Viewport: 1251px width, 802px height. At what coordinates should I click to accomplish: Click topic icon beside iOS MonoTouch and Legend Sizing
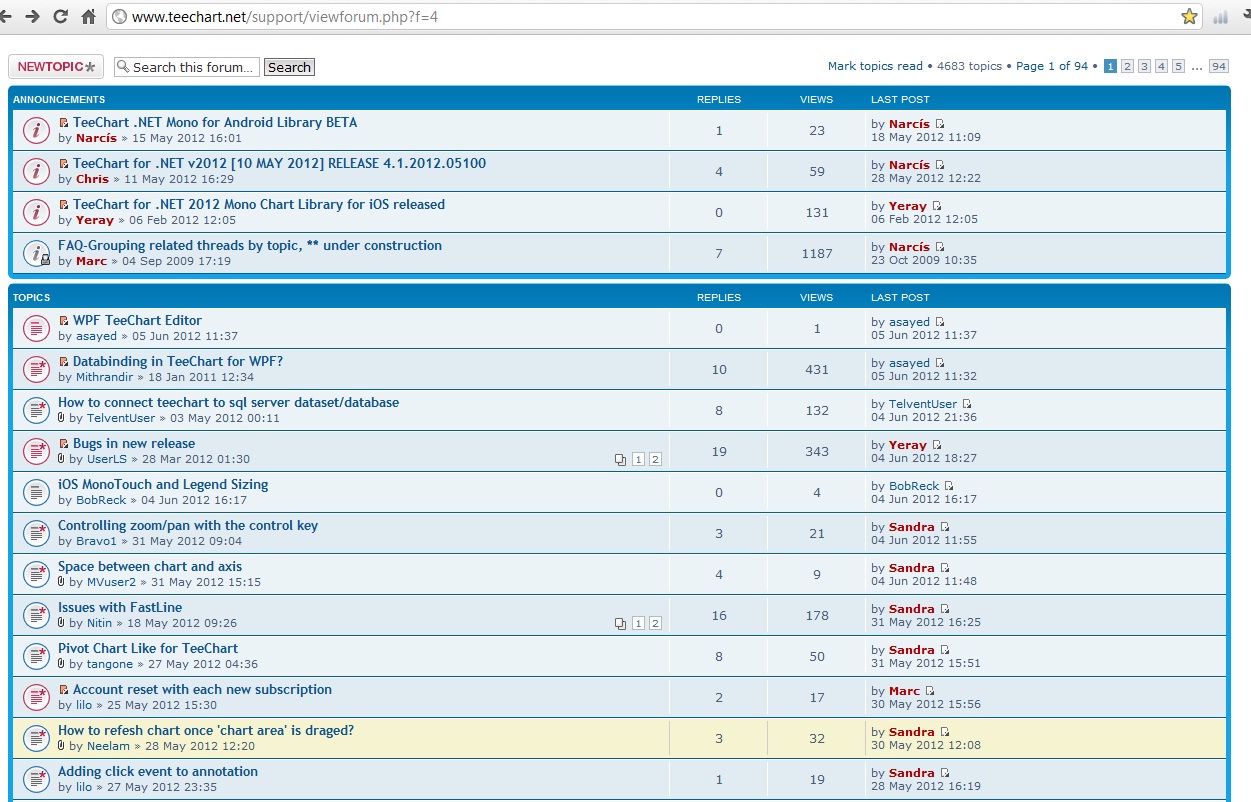pyautogui.click(x=36, y=492)
